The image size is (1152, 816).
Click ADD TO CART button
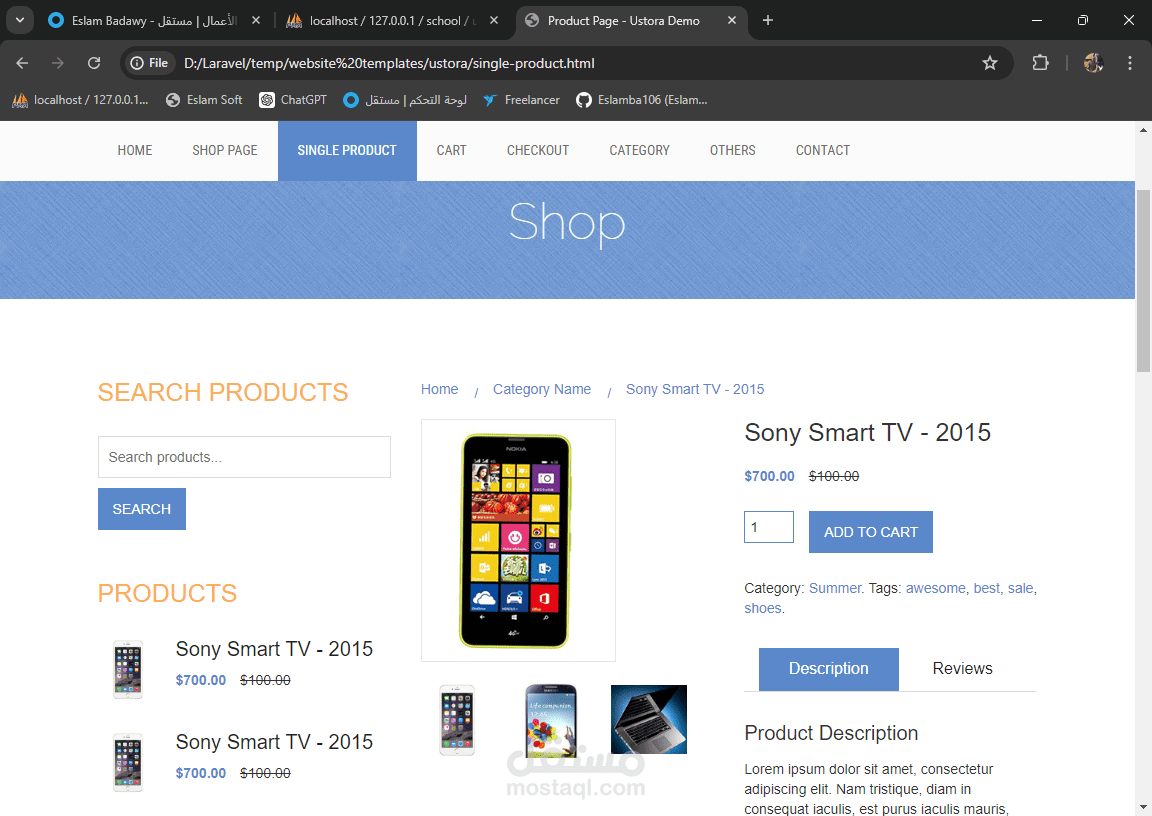[x=871, y=532]
